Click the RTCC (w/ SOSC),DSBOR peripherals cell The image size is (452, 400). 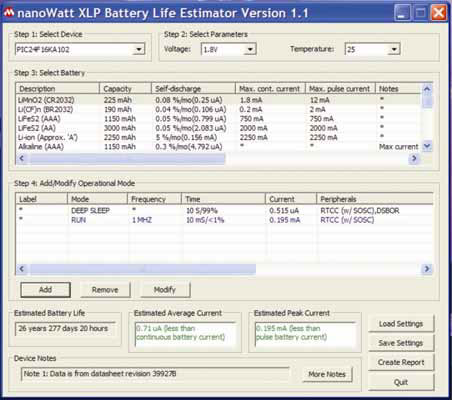point(360,211)
